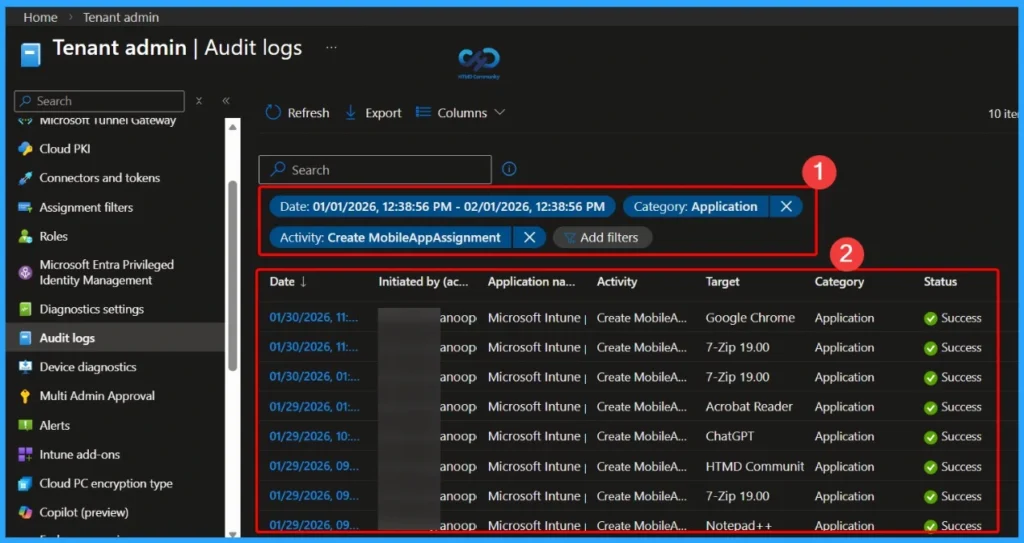Click the Cloud PKI sidebar icon

pyautogui.click(x=25, y=149)
